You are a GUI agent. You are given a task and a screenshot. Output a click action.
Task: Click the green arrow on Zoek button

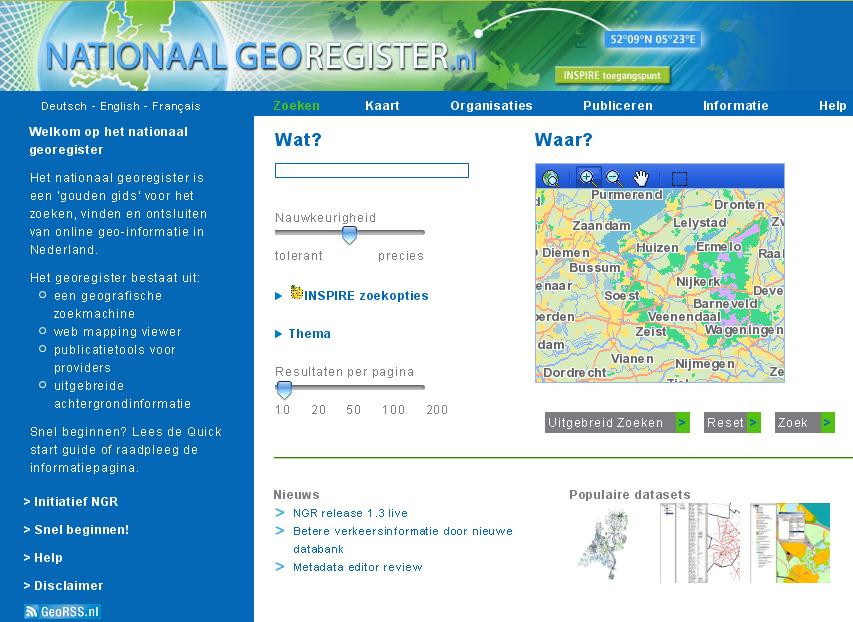pos(827,422)
